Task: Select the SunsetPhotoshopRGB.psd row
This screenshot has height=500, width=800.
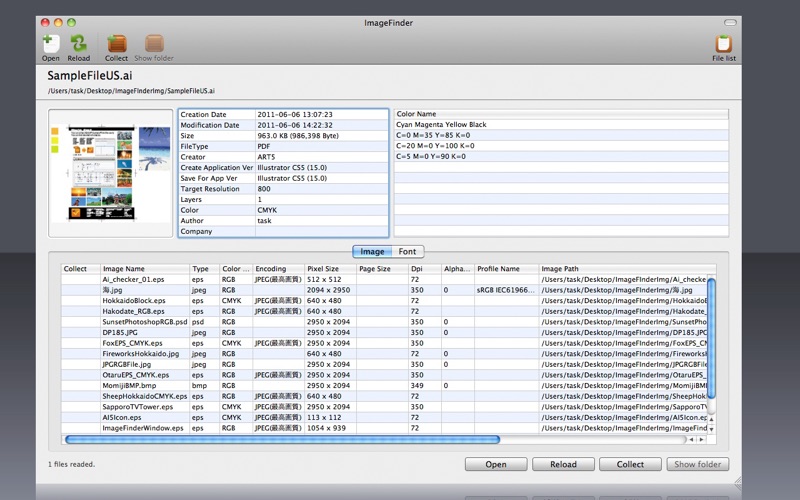Action: [x=384, y=322]
